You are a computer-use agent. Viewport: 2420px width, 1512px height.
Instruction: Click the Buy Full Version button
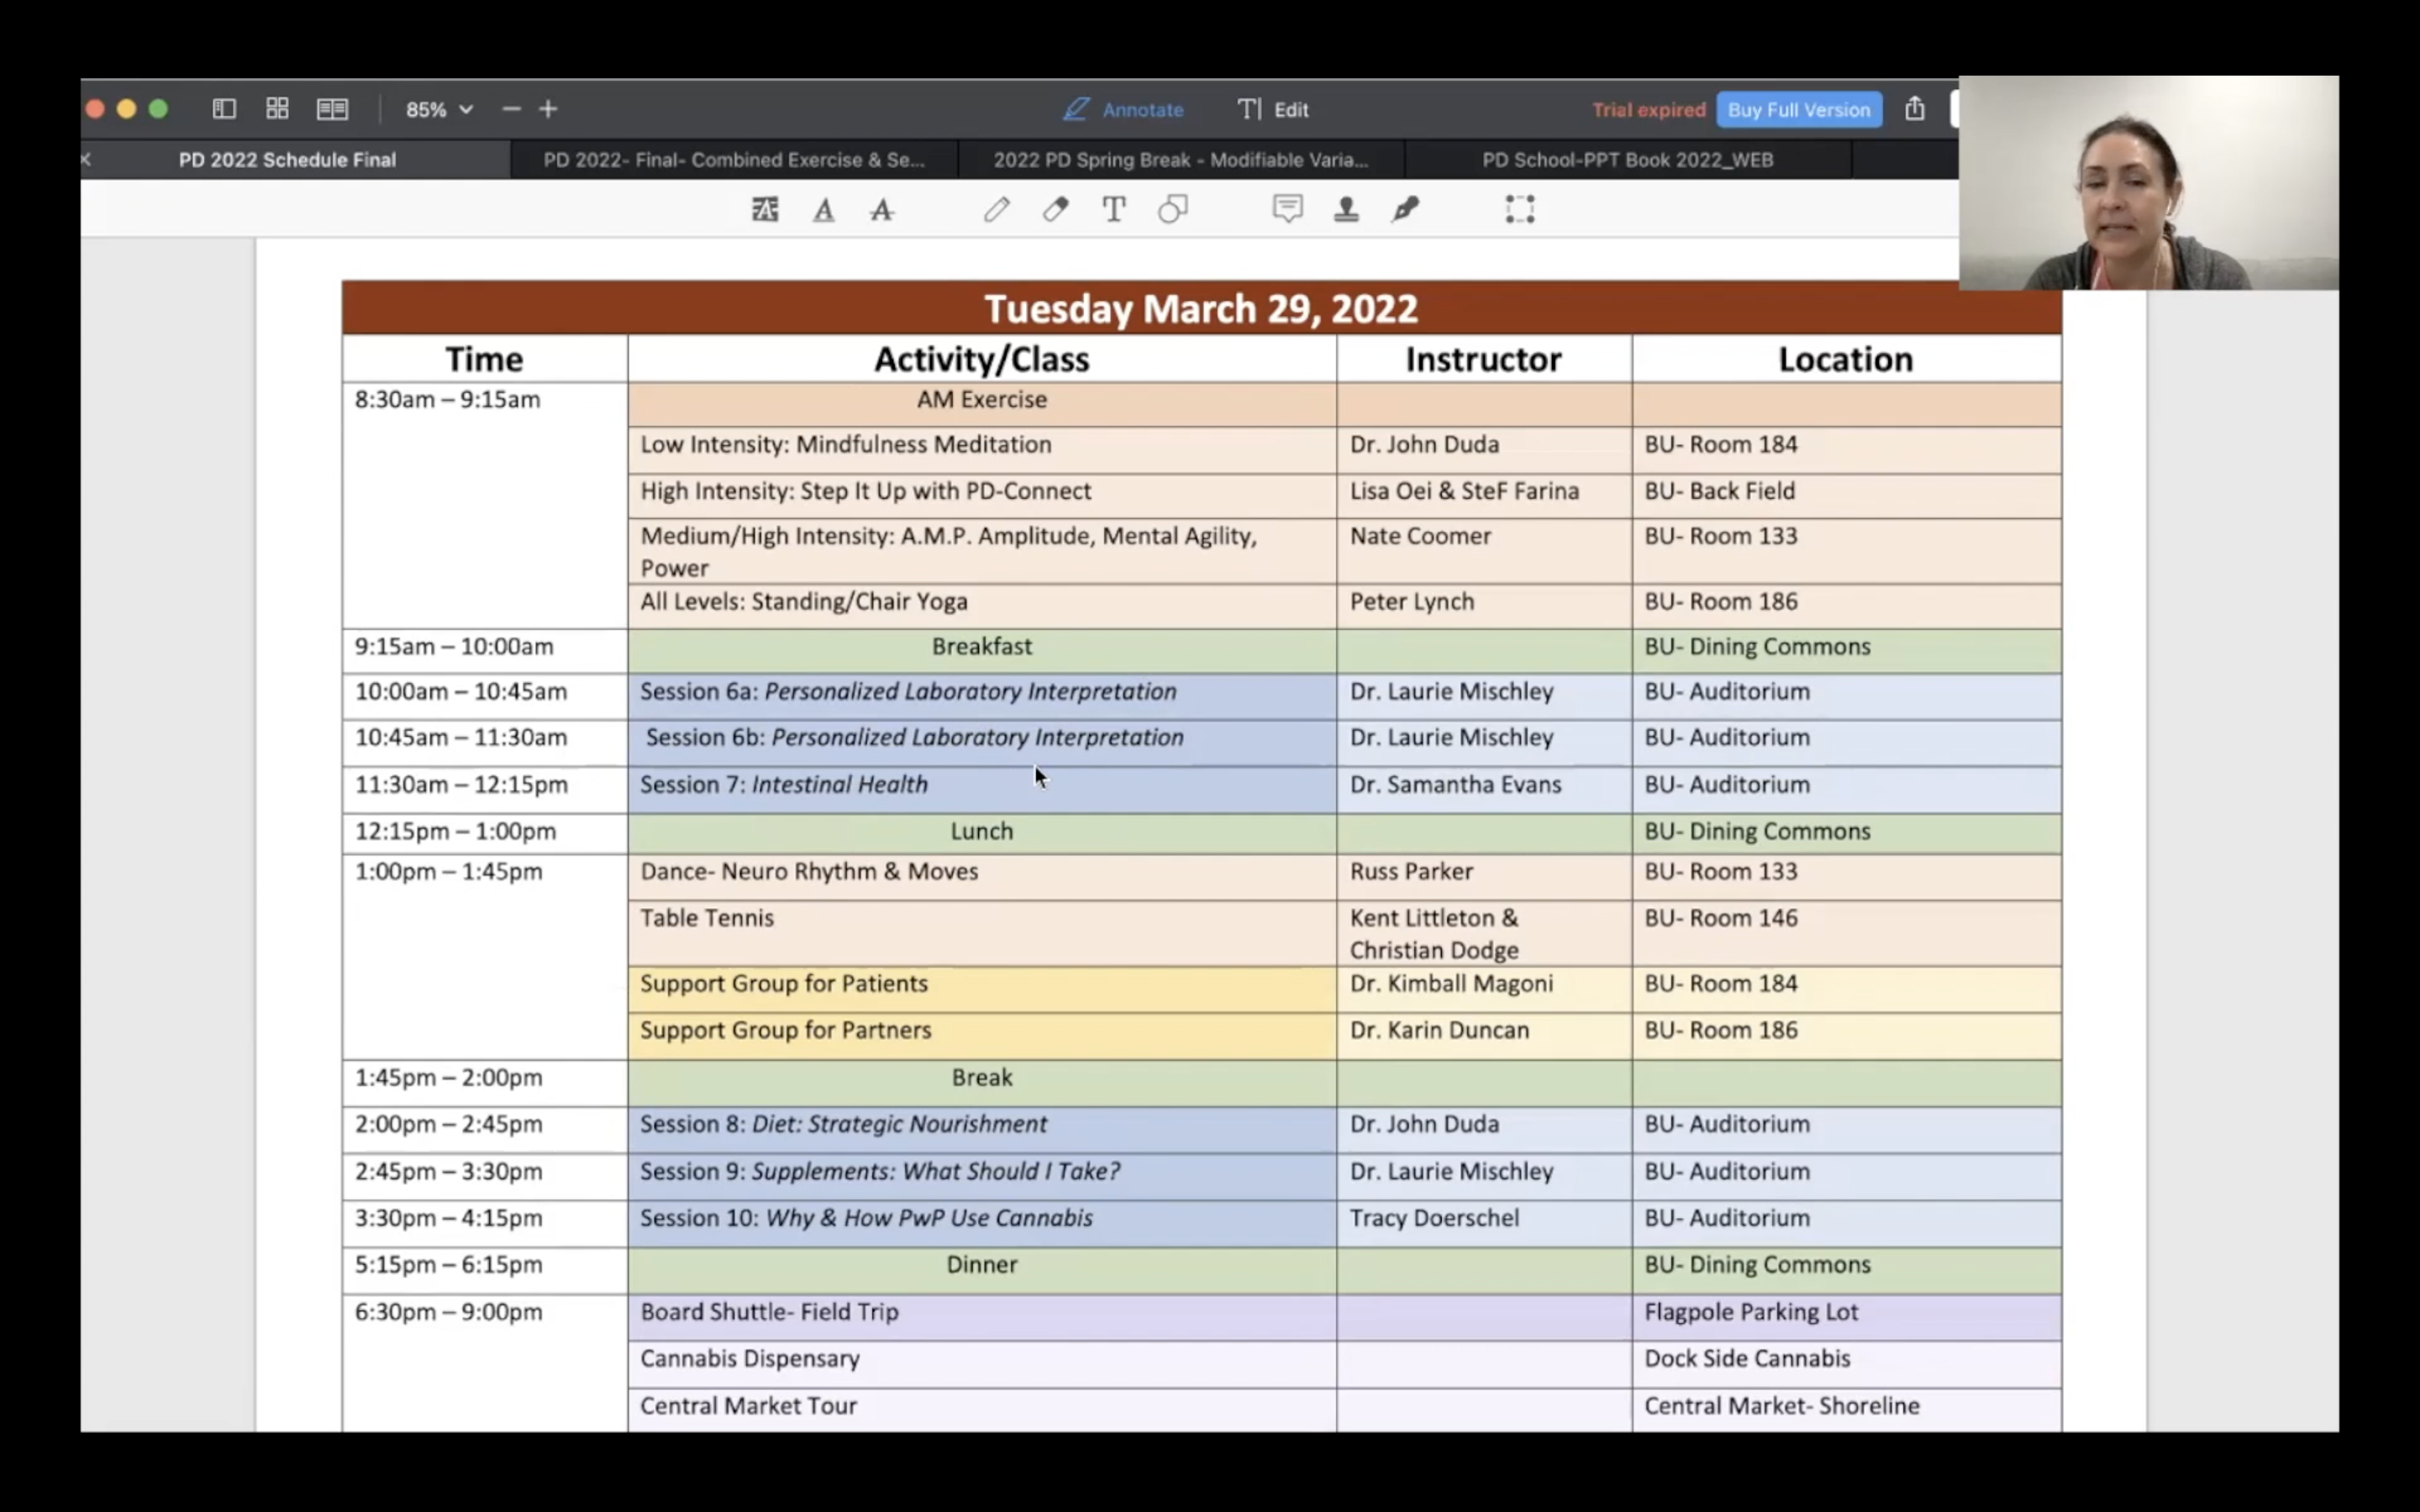pyautogui.click(x=1797, y=109)
